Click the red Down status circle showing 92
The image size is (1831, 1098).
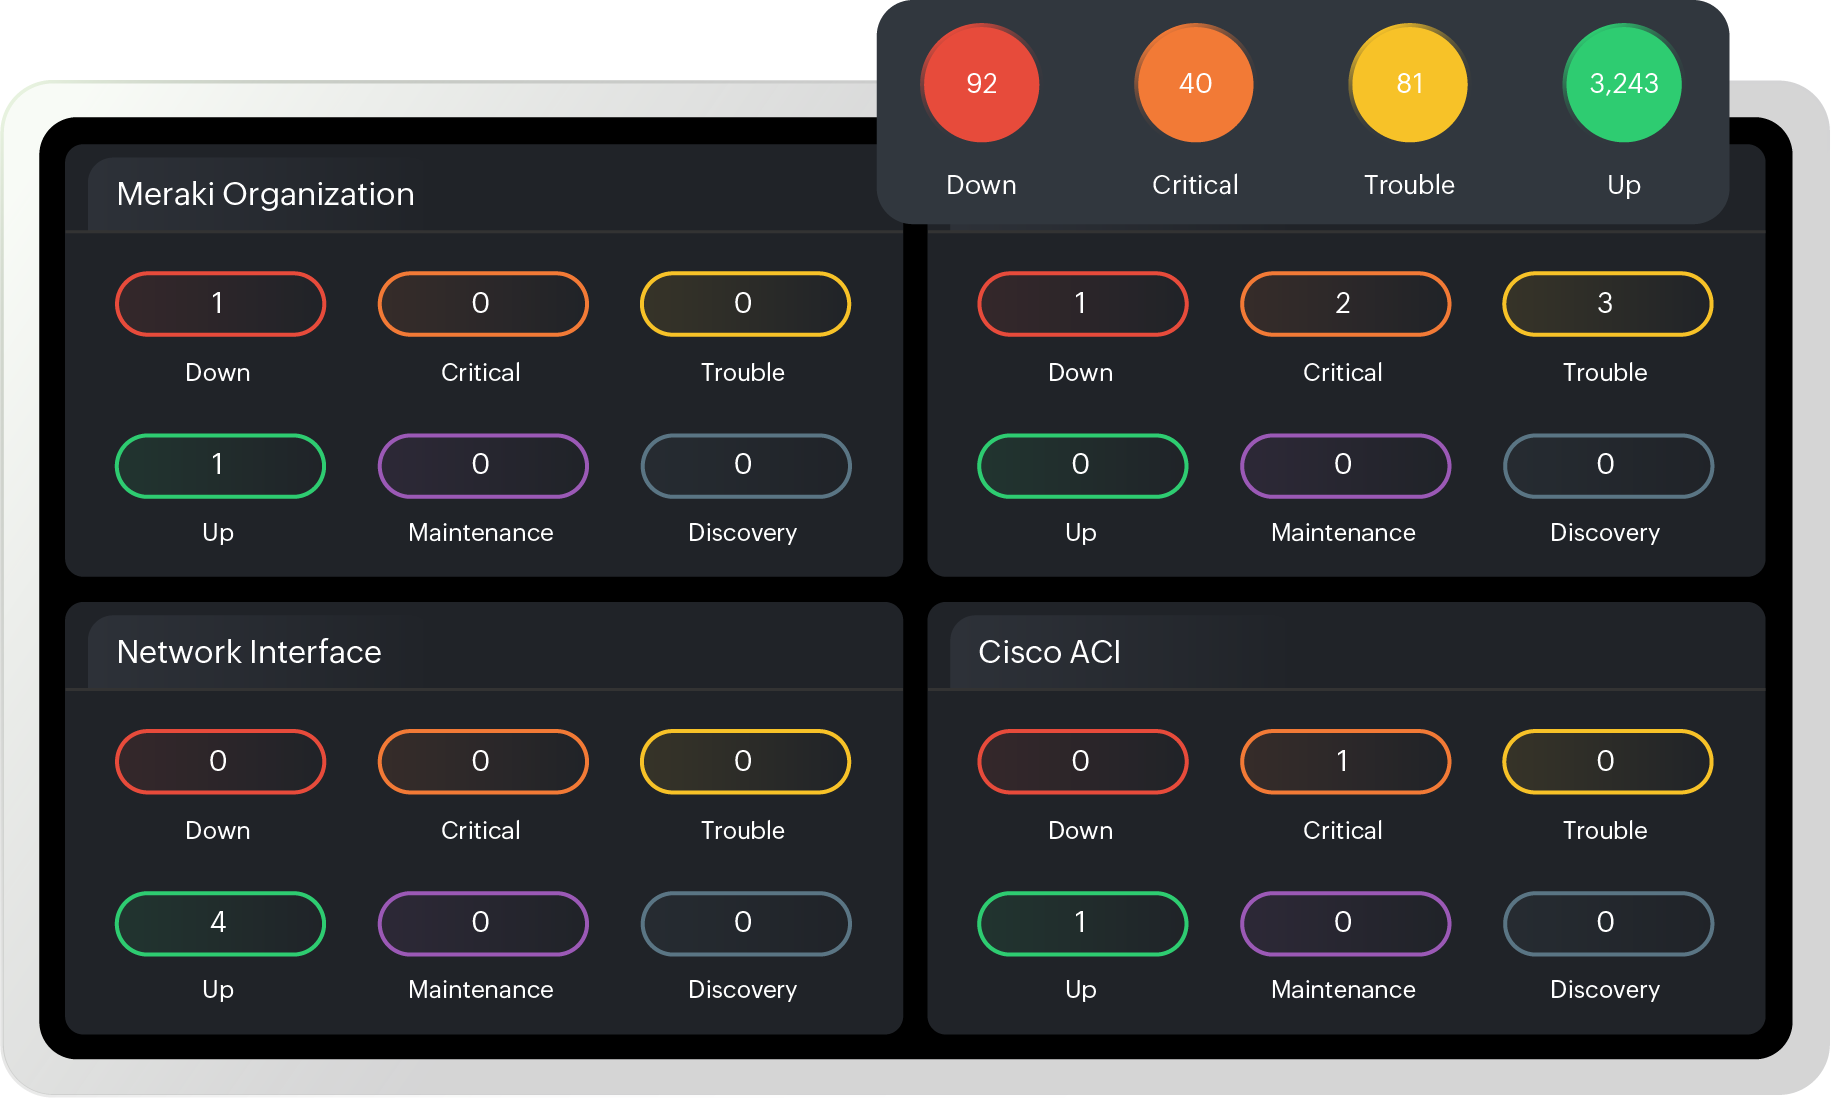coord(981,84)
